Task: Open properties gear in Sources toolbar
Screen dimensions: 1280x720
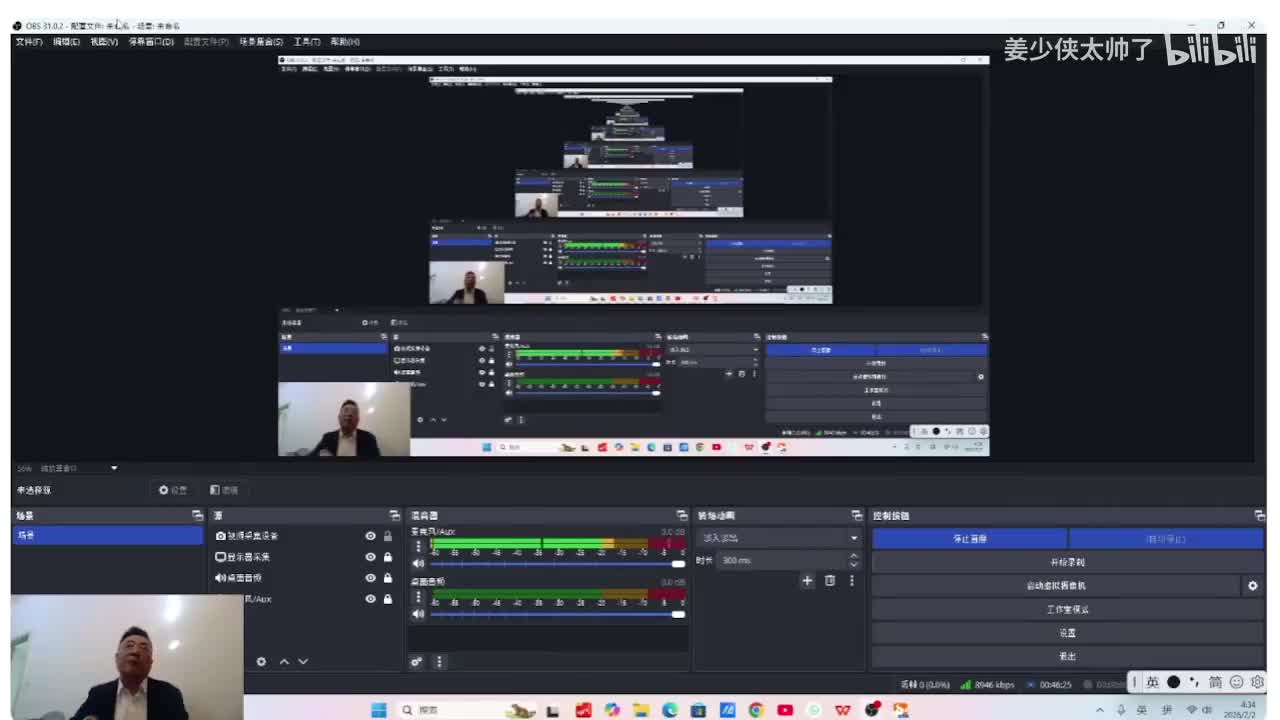Action: pyautogui.click(x=261, y=661)
